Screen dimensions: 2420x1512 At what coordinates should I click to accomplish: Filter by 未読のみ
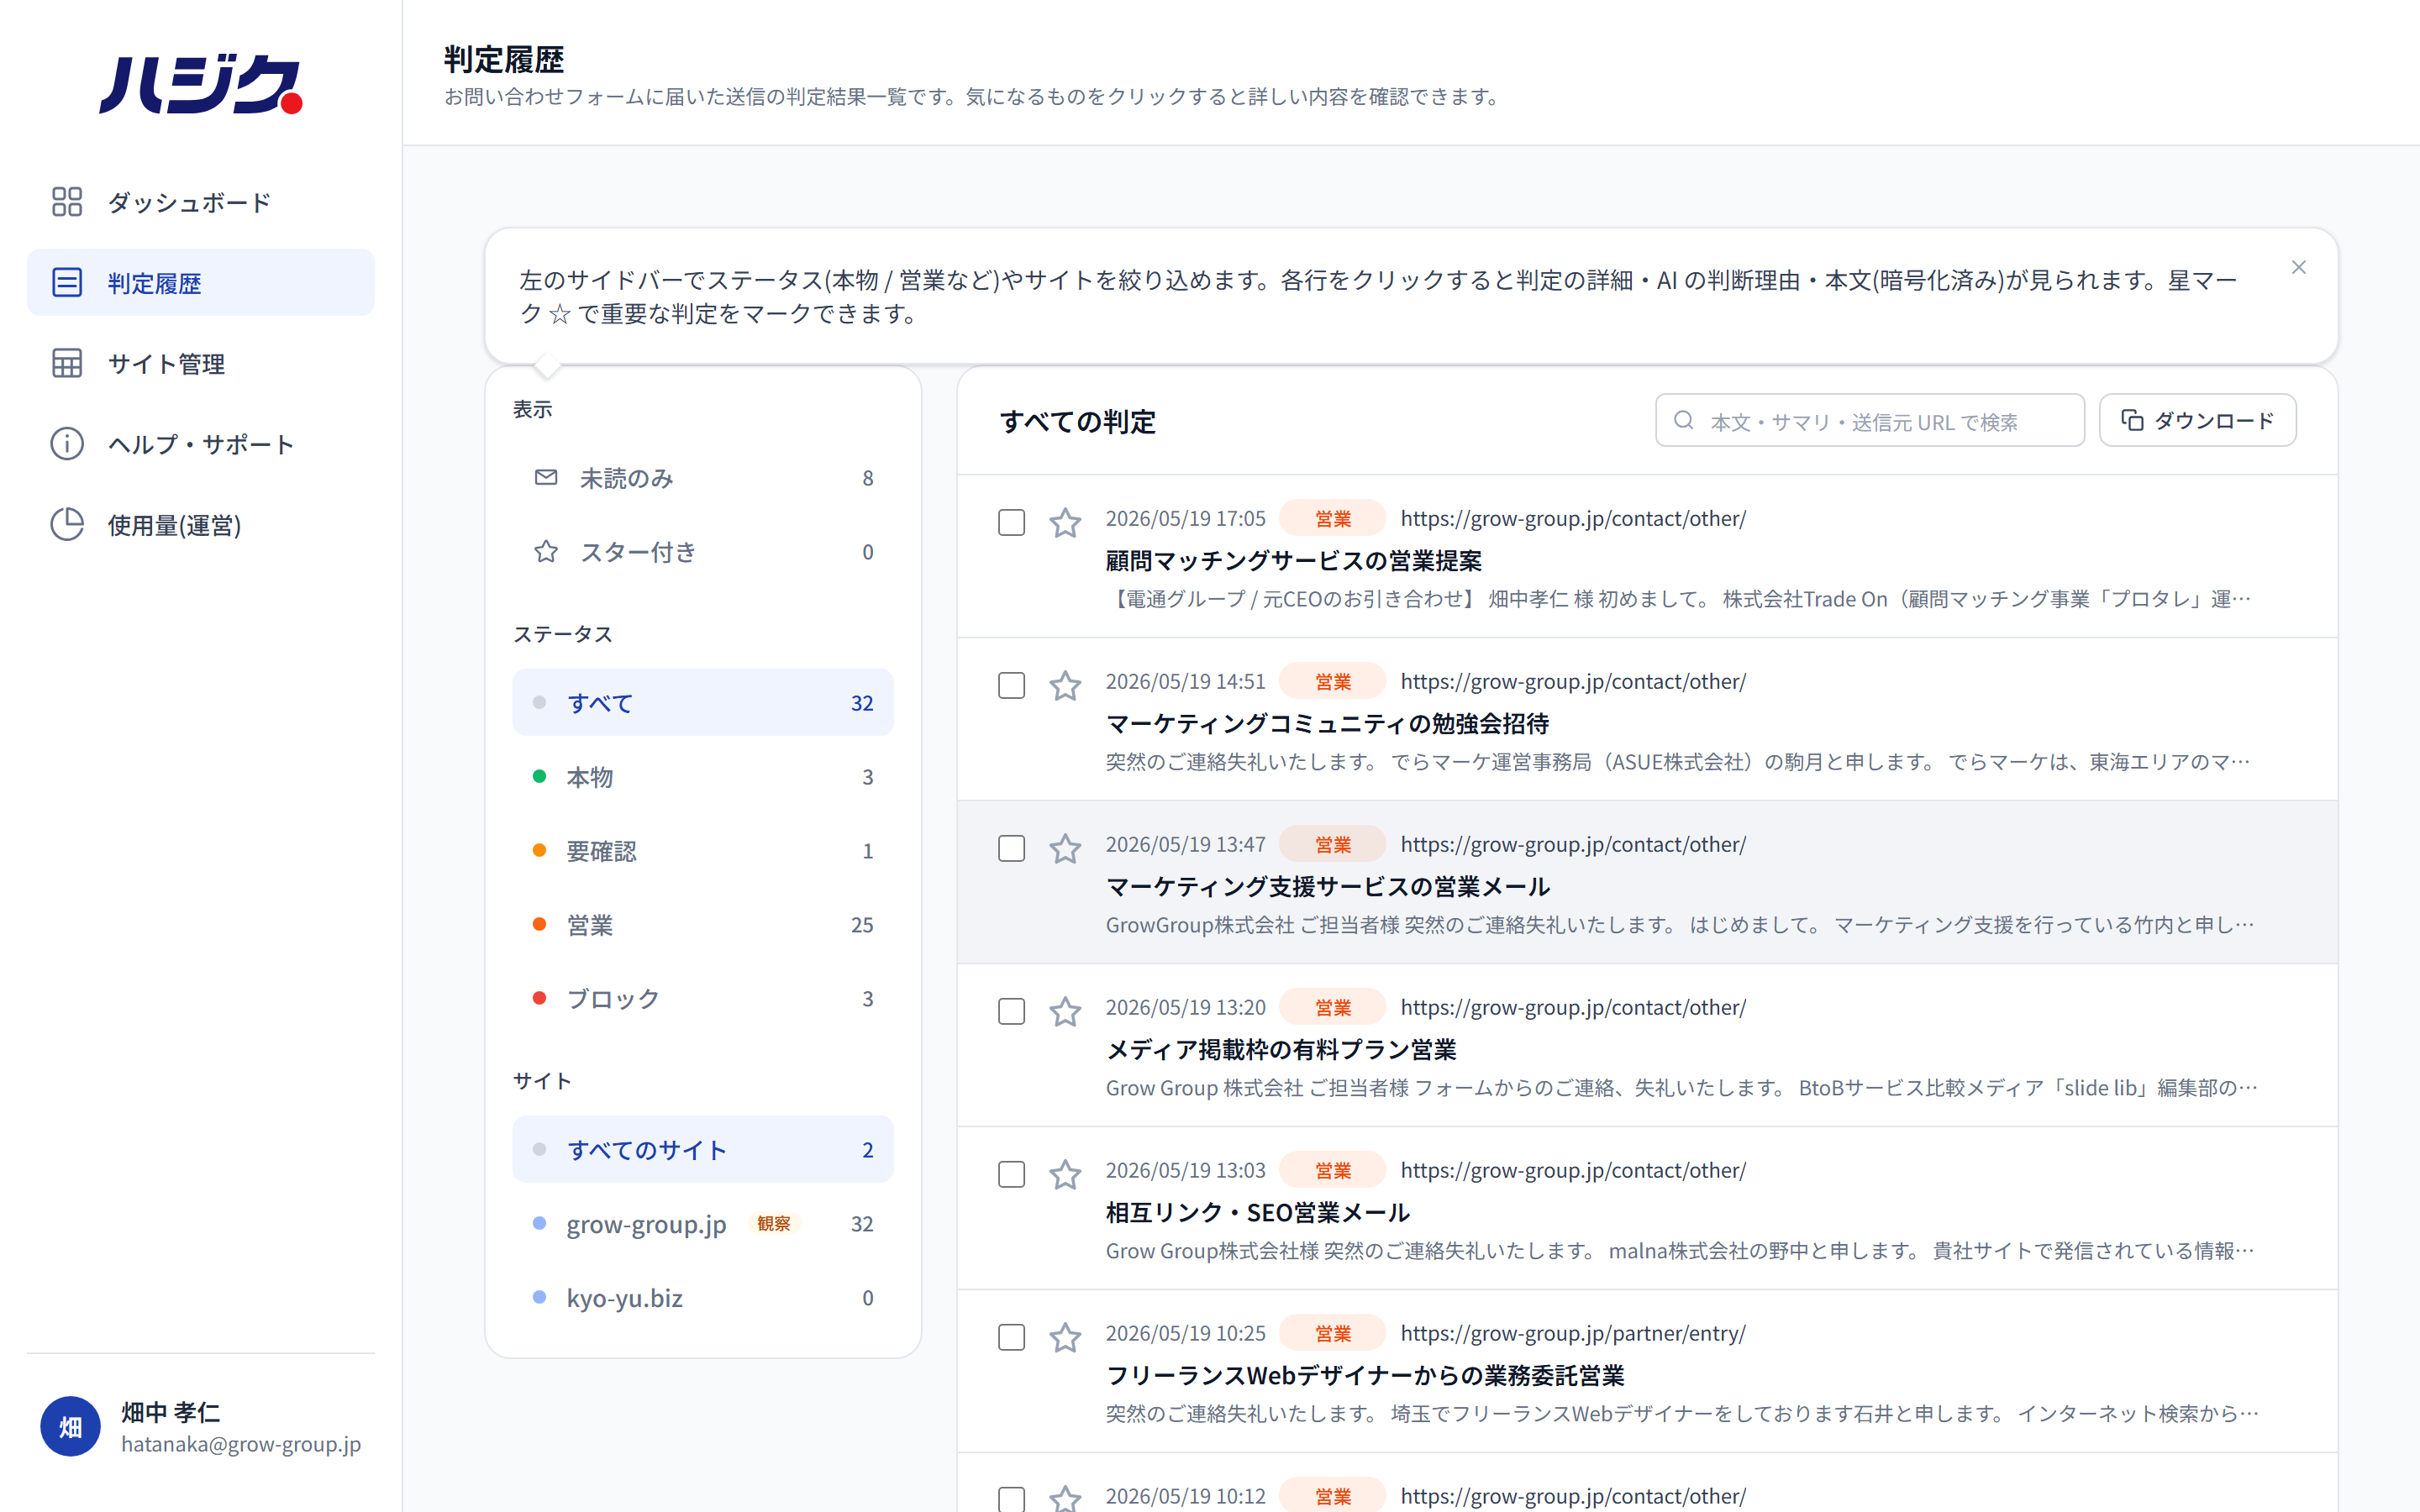click(703, 478)
